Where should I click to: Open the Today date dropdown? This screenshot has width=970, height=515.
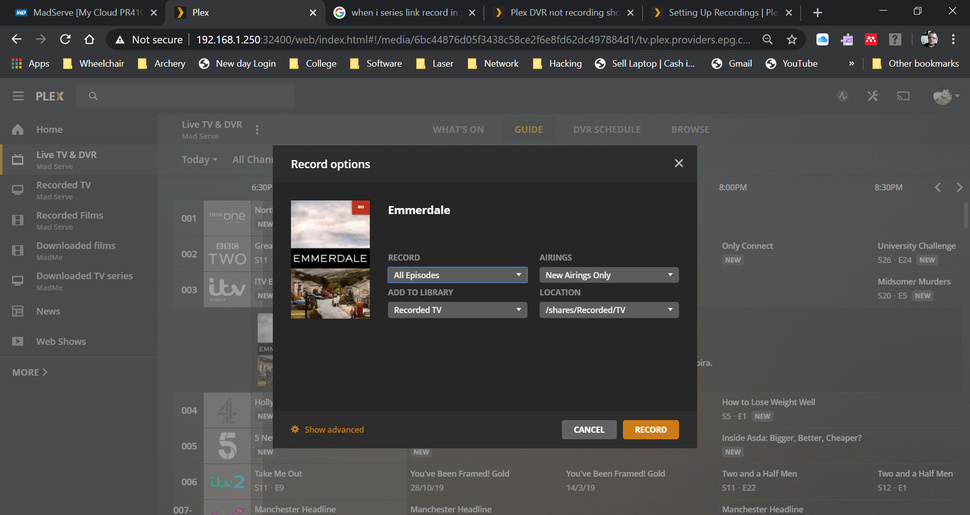(199, 159)
